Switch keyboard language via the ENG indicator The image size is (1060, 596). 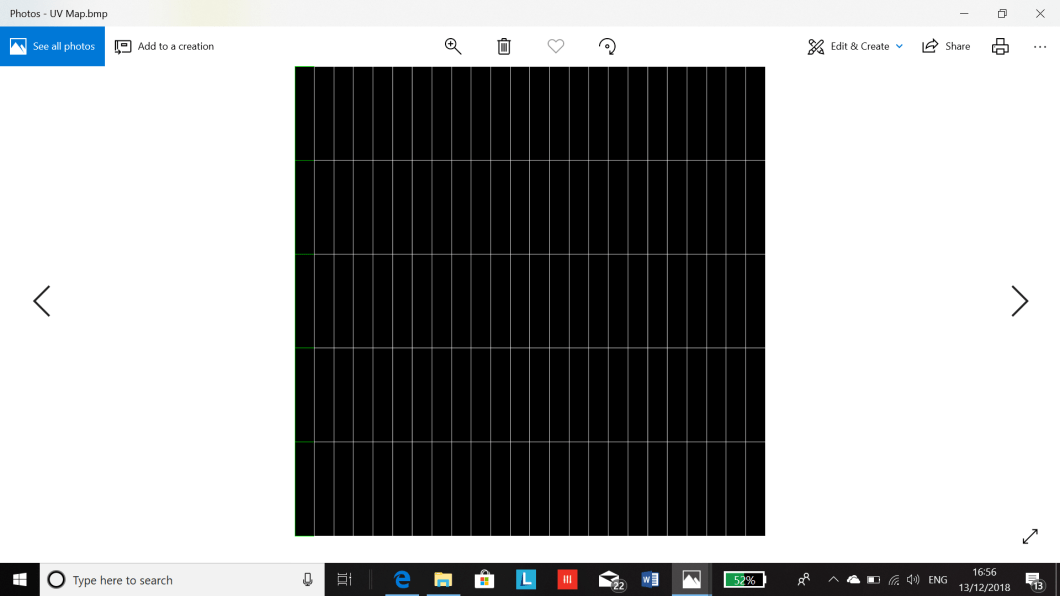point(937,579)
